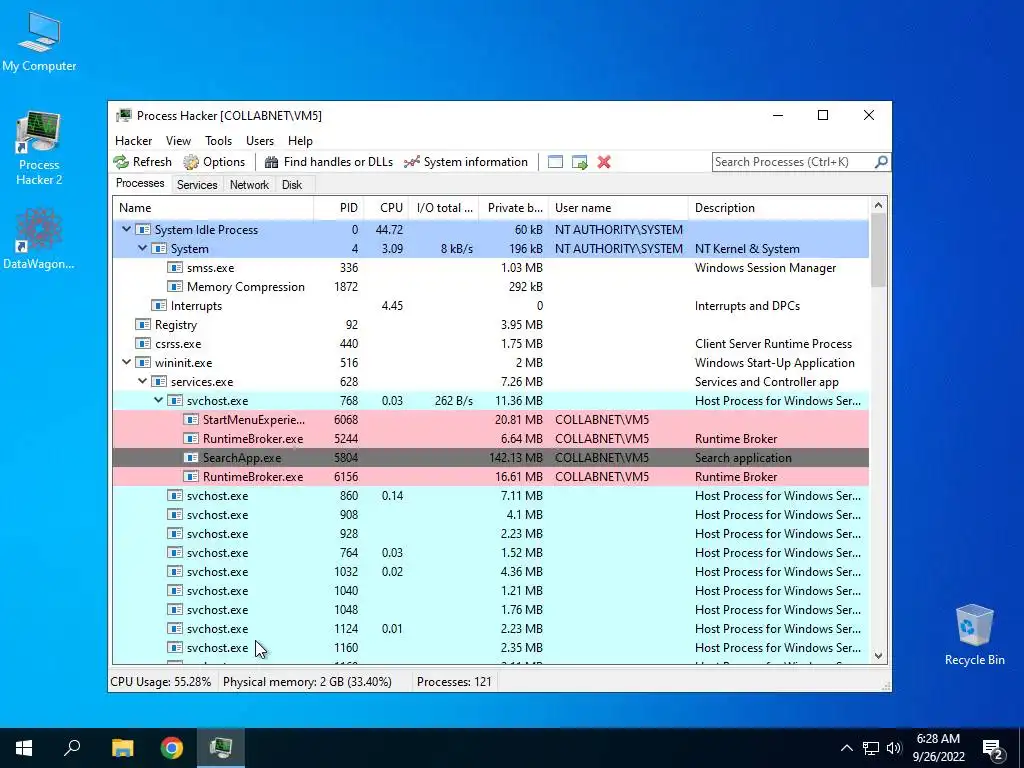This screenshot has height=768, width=1024.
Task: Click svchost.exe PID 860 icon
Action: [x=175, y=495]
